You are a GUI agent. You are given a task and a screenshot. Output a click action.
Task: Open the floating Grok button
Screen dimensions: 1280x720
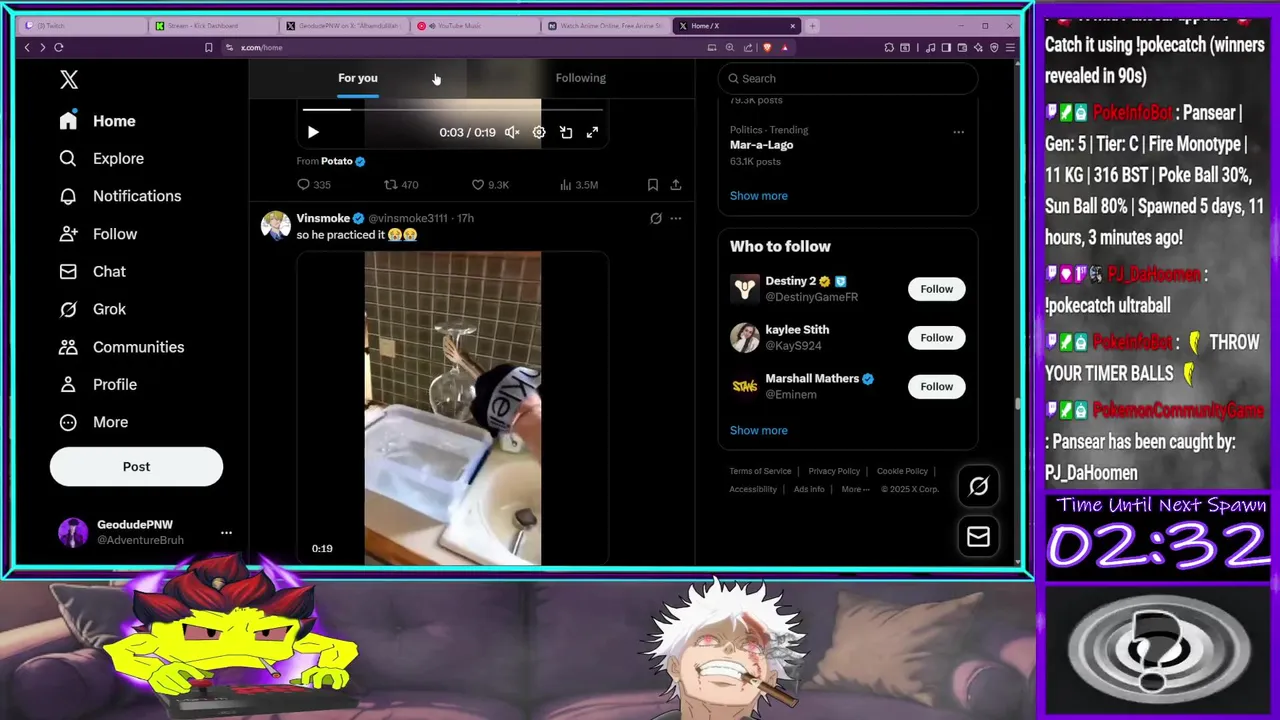coord(978,486)
